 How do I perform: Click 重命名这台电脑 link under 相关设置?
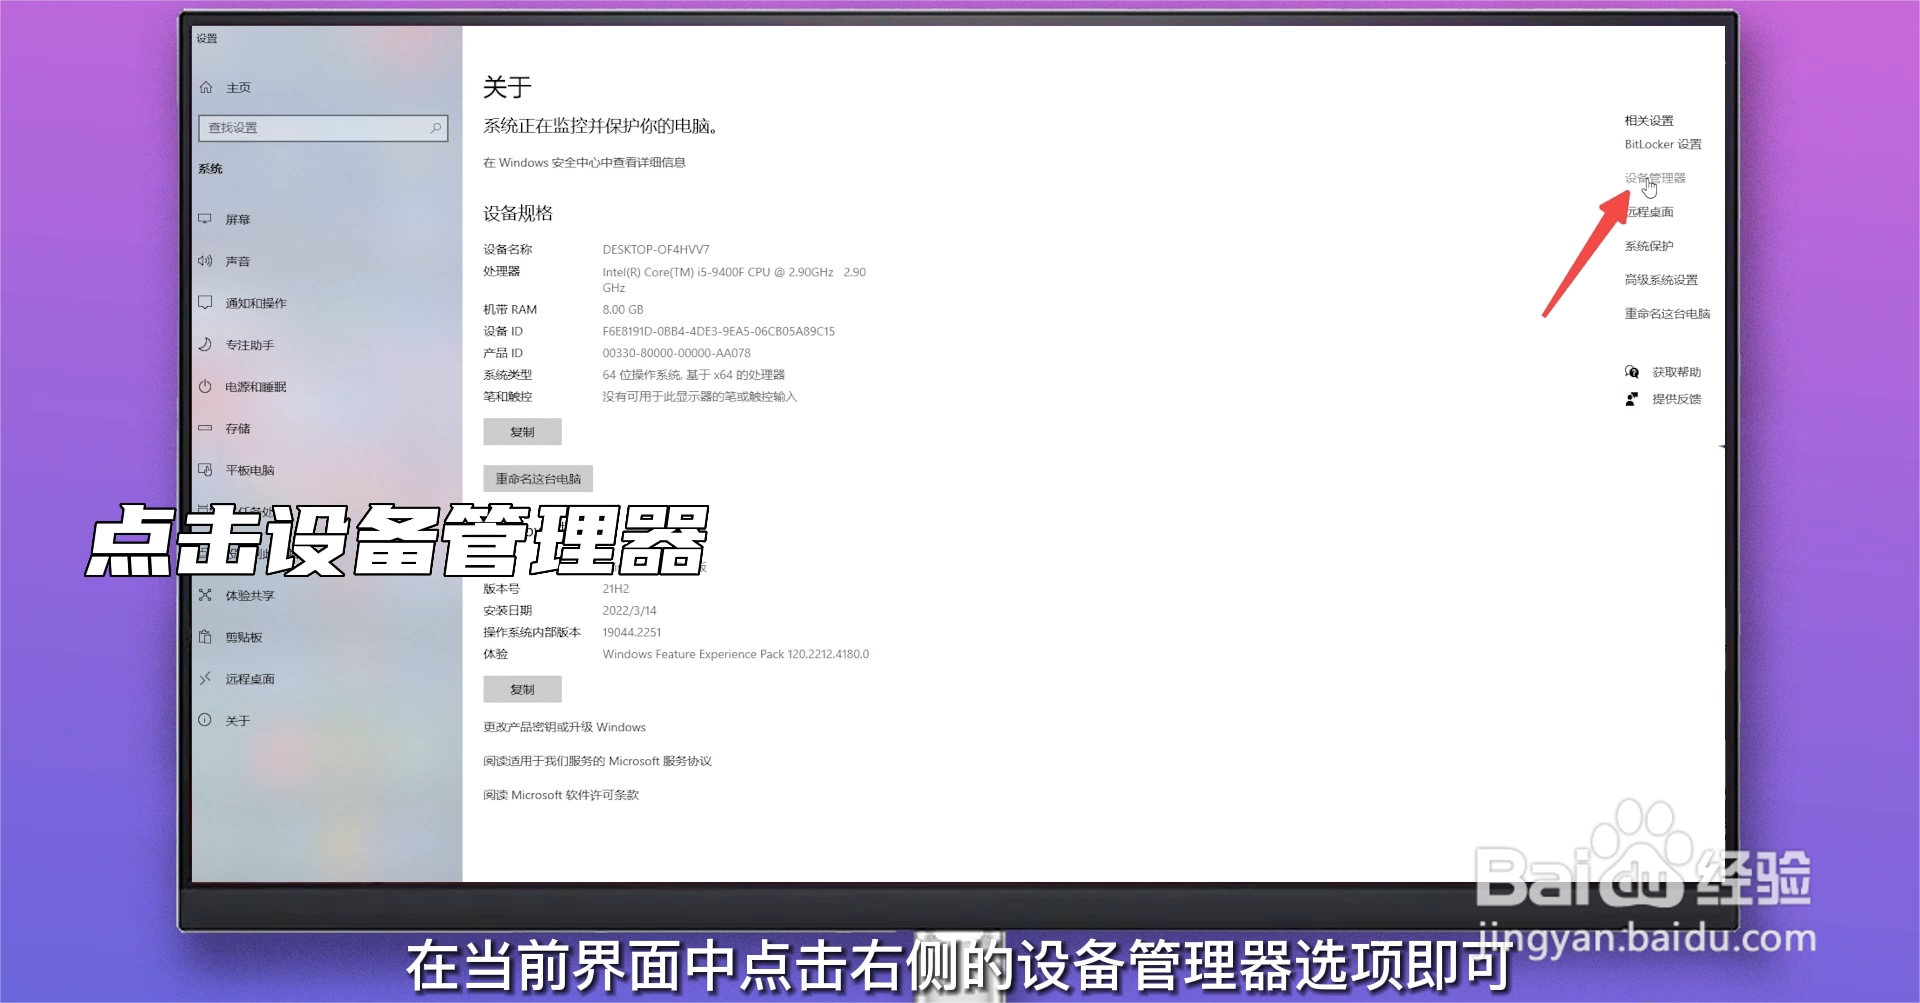(x=1667, y=314)
